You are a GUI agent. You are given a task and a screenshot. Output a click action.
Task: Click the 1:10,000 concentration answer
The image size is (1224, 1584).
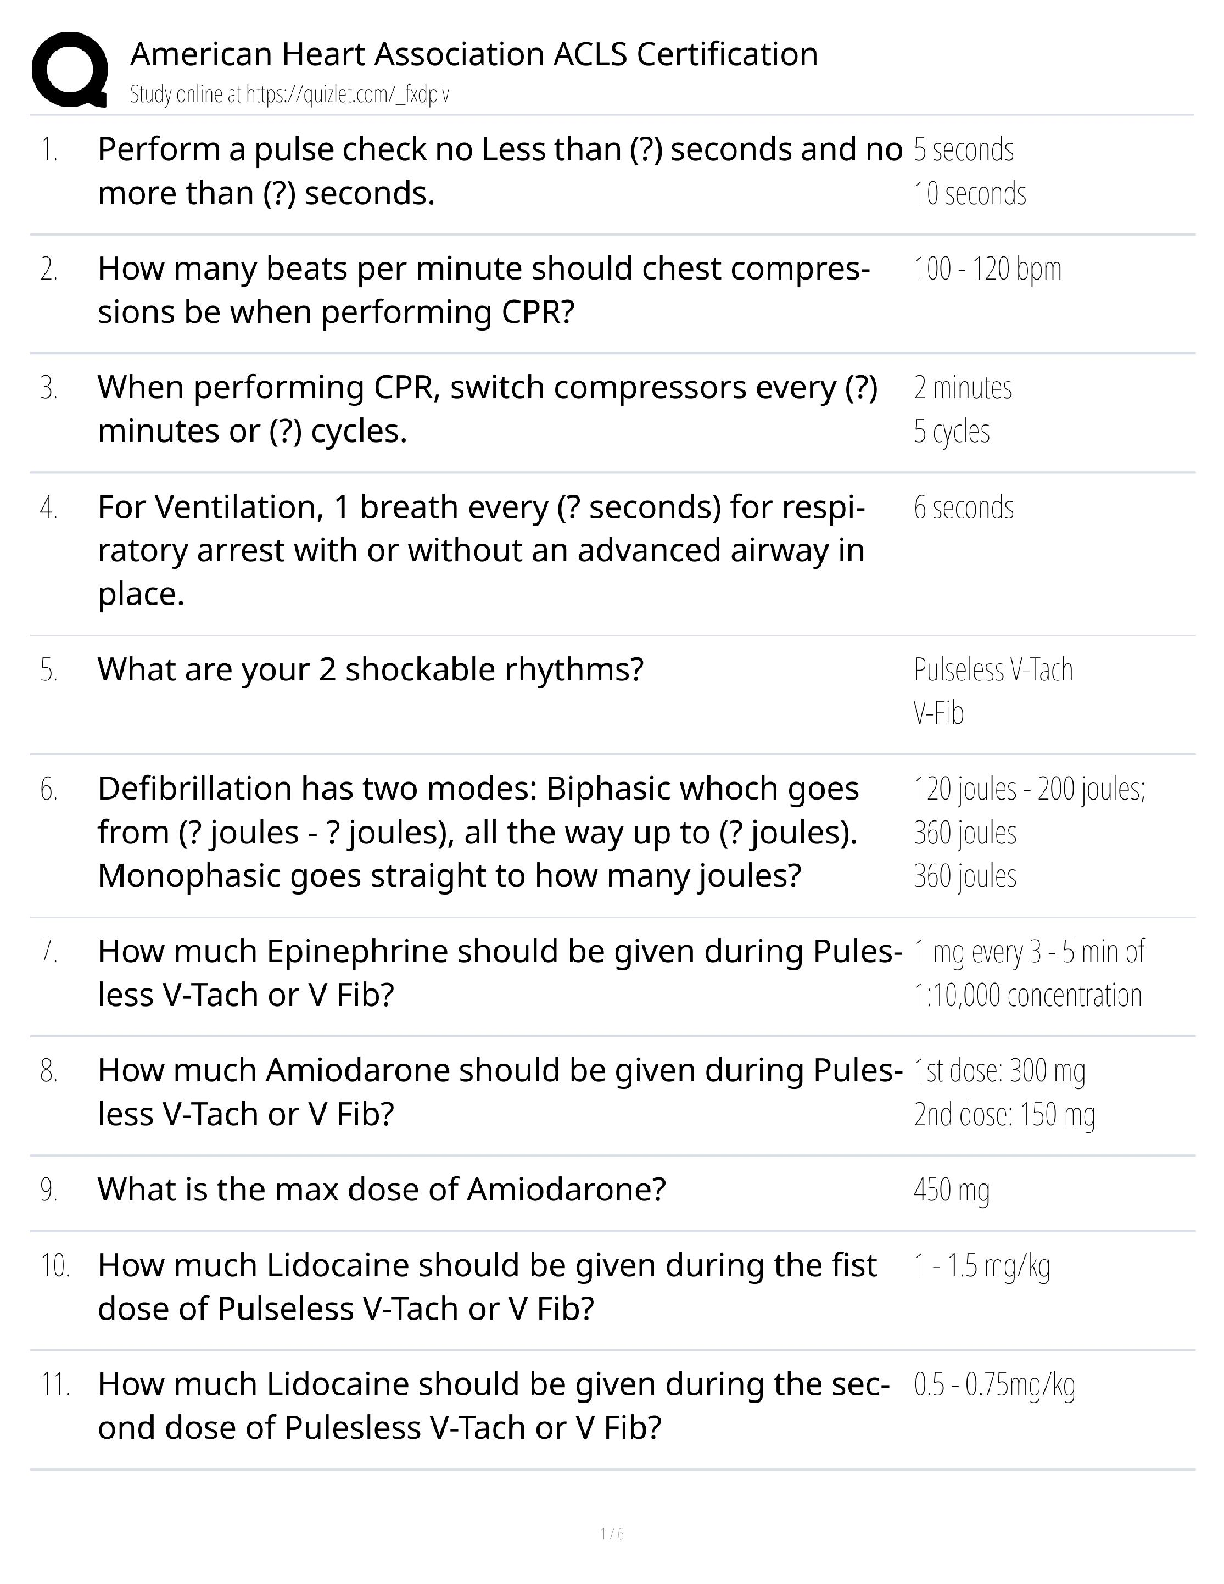click(1027, 996)
